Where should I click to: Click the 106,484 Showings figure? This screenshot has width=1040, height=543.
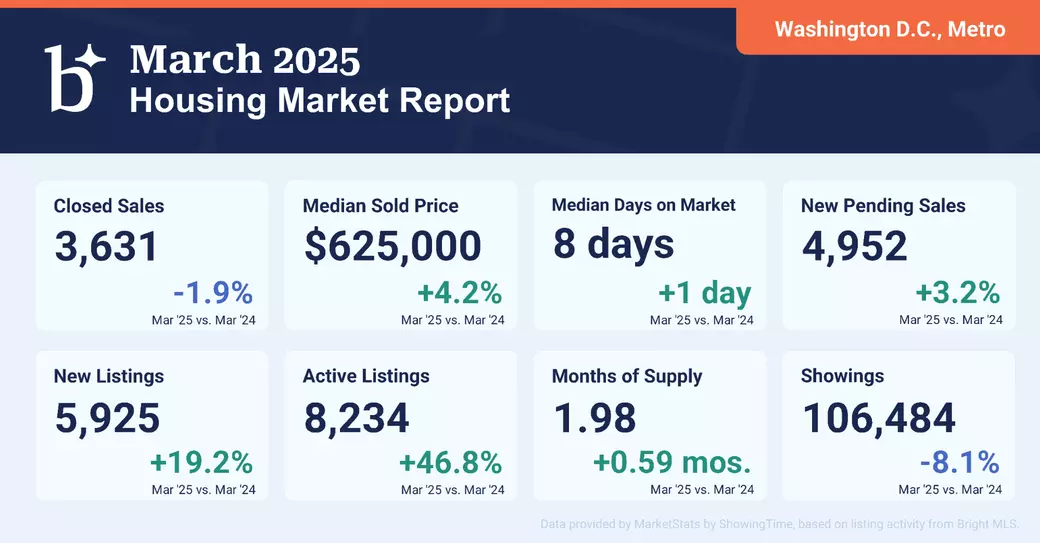pyautogui.click(x=879, y=418)
